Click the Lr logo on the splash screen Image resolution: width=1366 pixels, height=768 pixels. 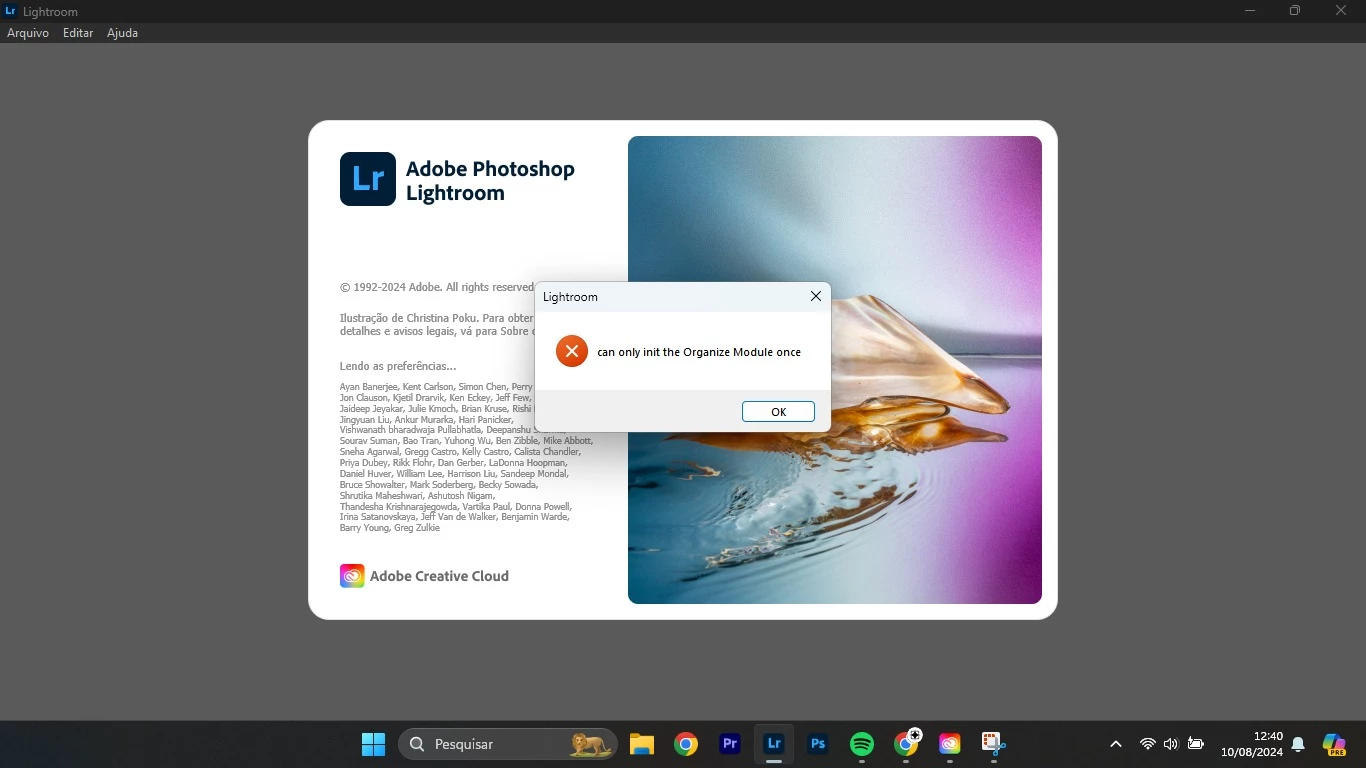tap(368, 179)
